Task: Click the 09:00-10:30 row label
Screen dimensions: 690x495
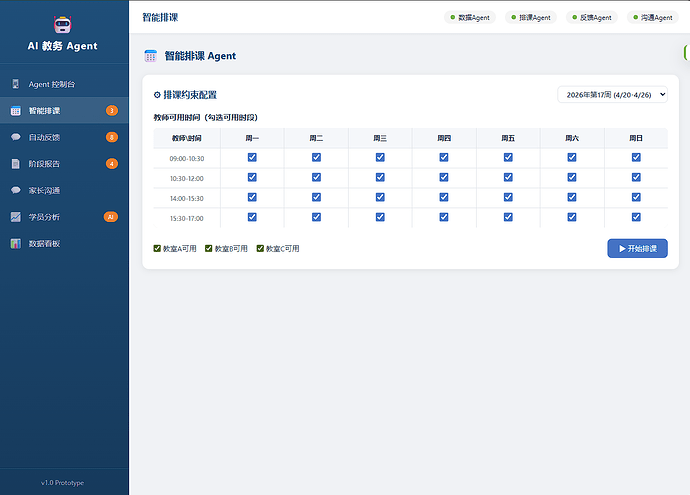Action: (x=187, y=158)
